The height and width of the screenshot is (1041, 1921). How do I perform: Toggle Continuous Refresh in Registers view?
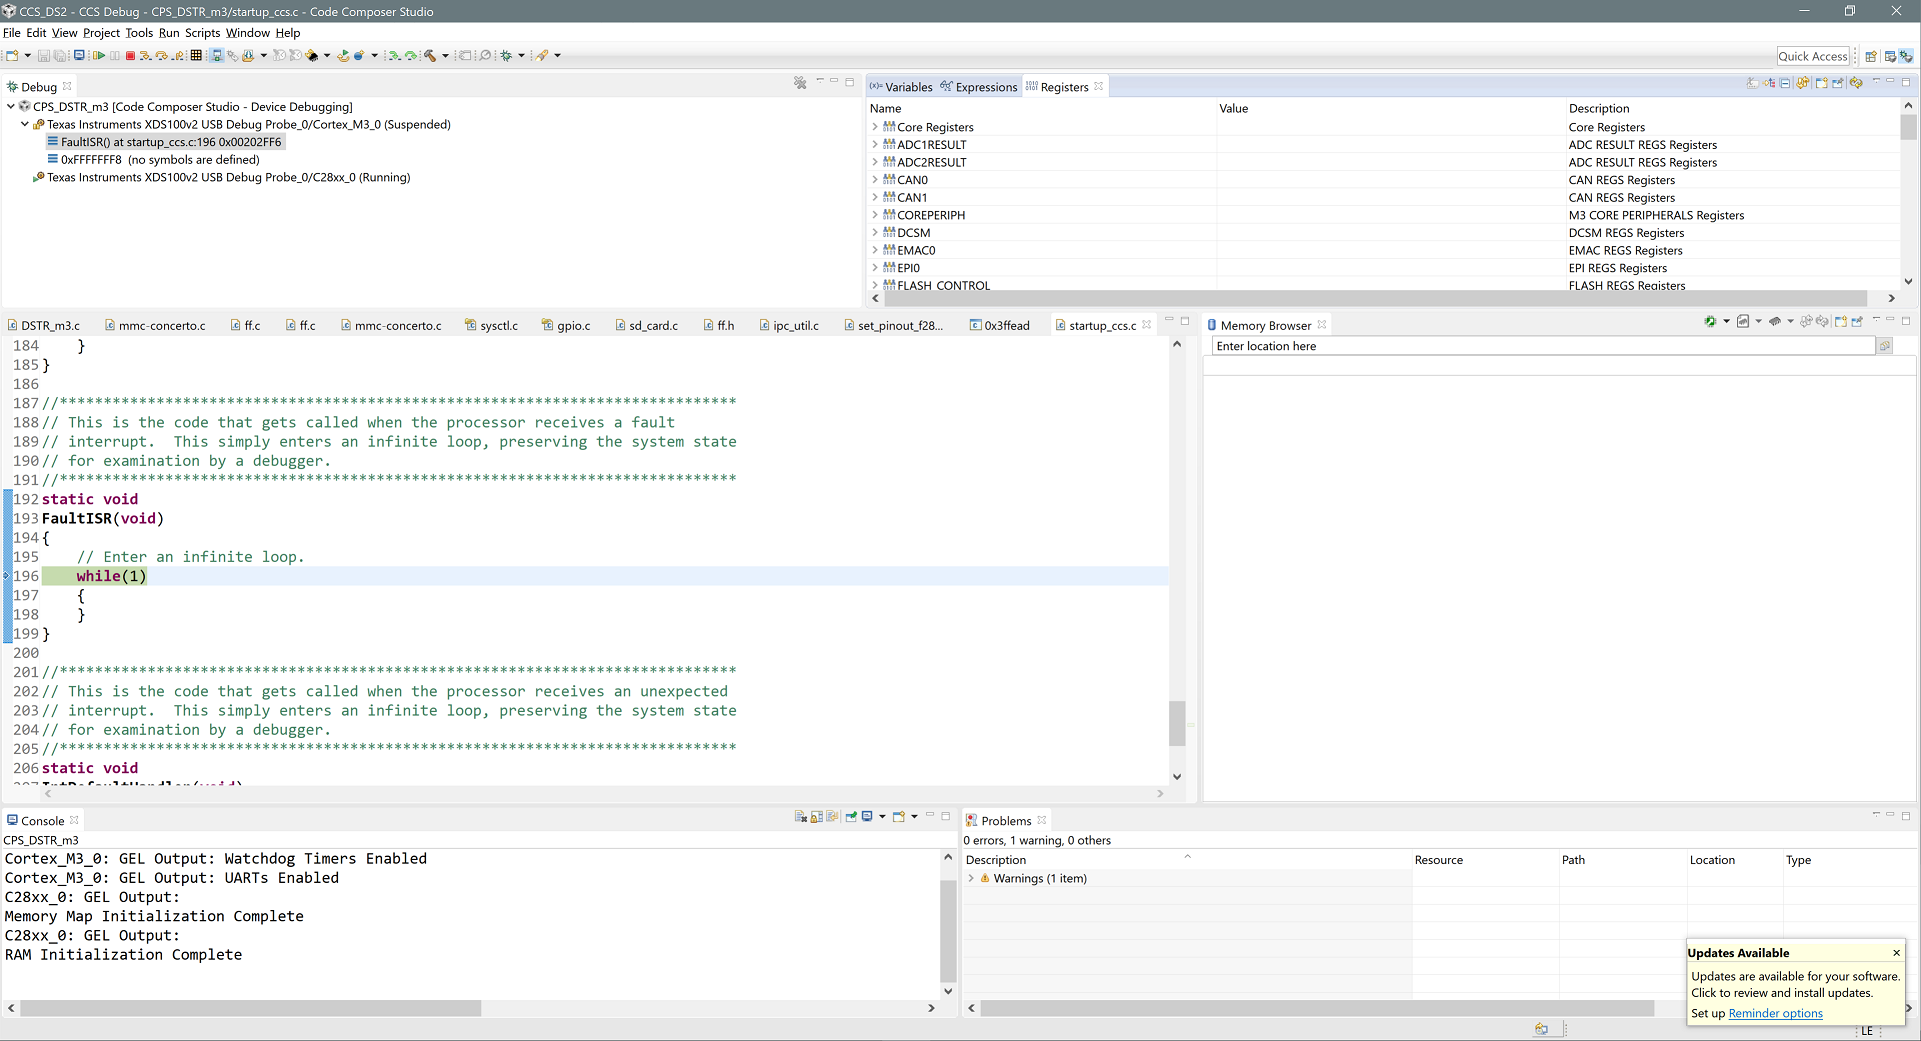[1857, 83]
